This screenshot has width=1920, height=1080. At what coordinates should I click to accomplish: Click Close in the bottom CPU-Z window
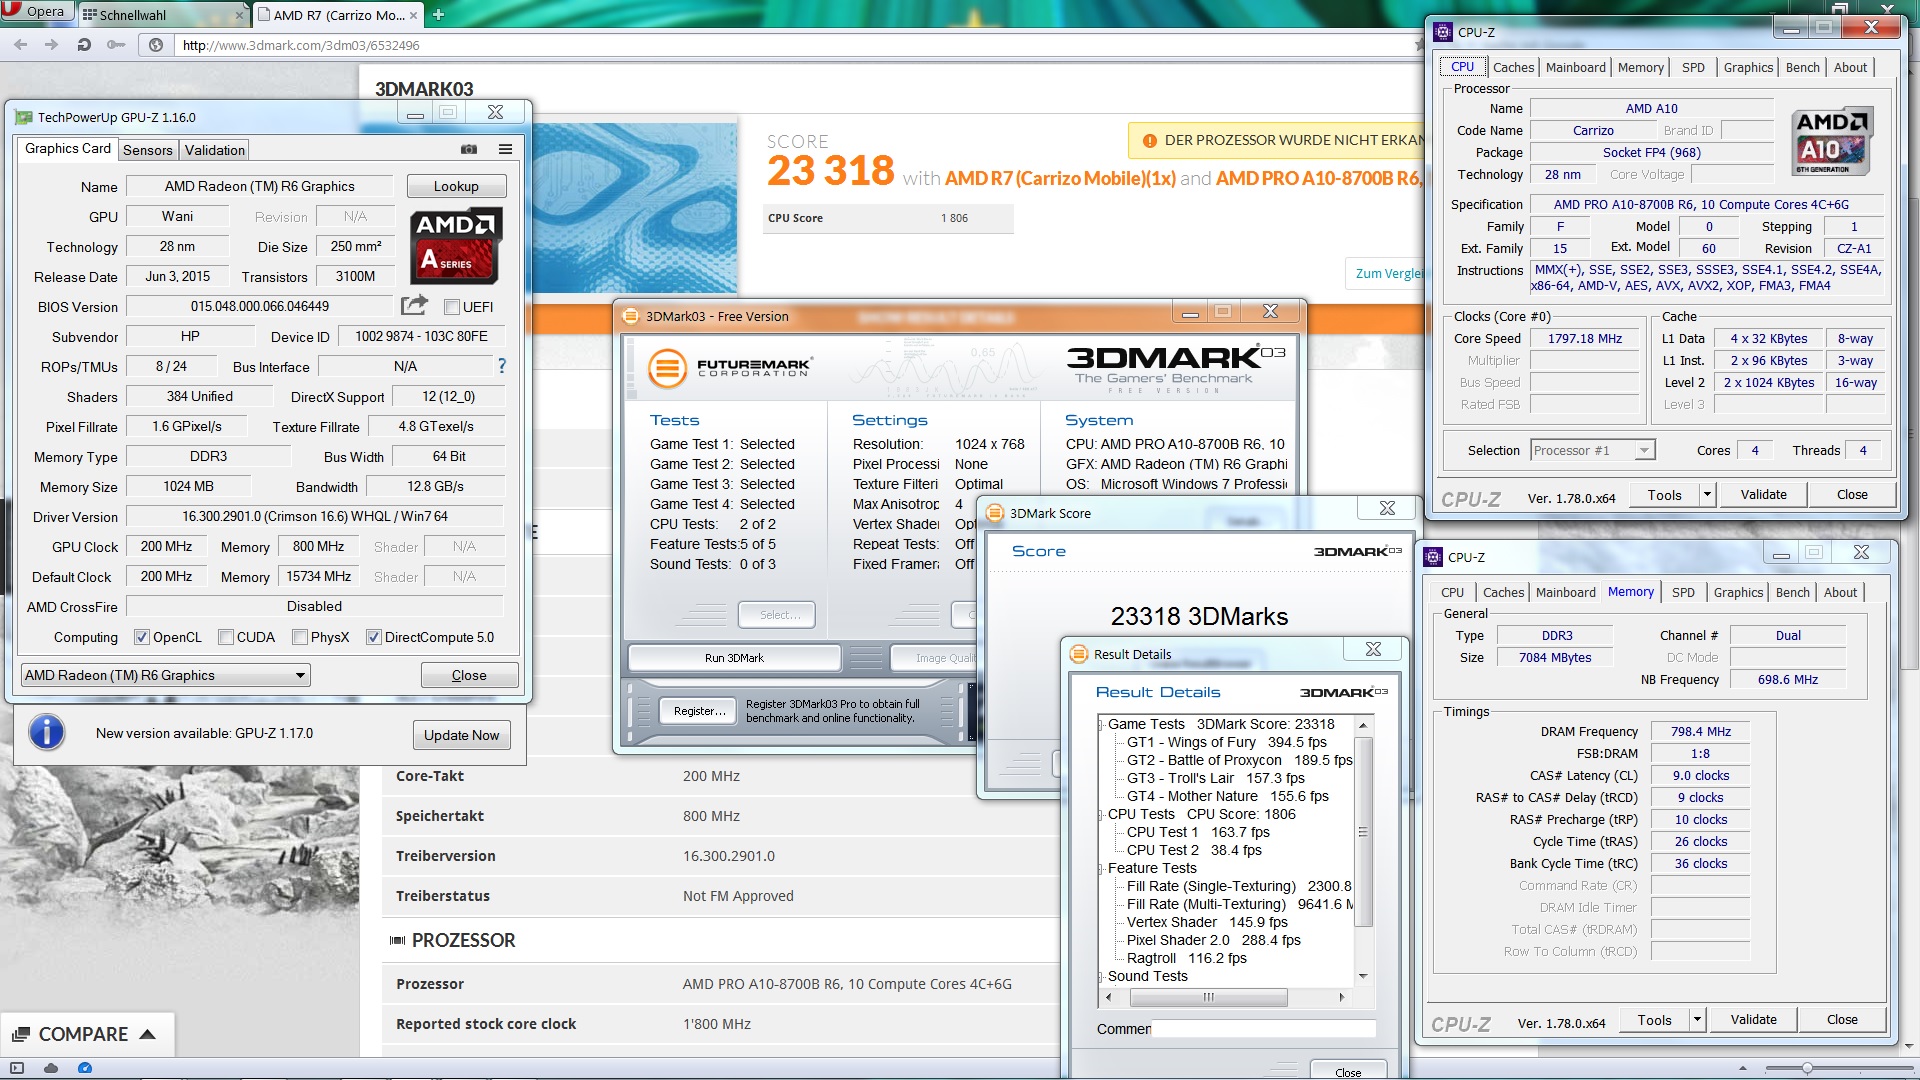(x=1842, y=1020)
